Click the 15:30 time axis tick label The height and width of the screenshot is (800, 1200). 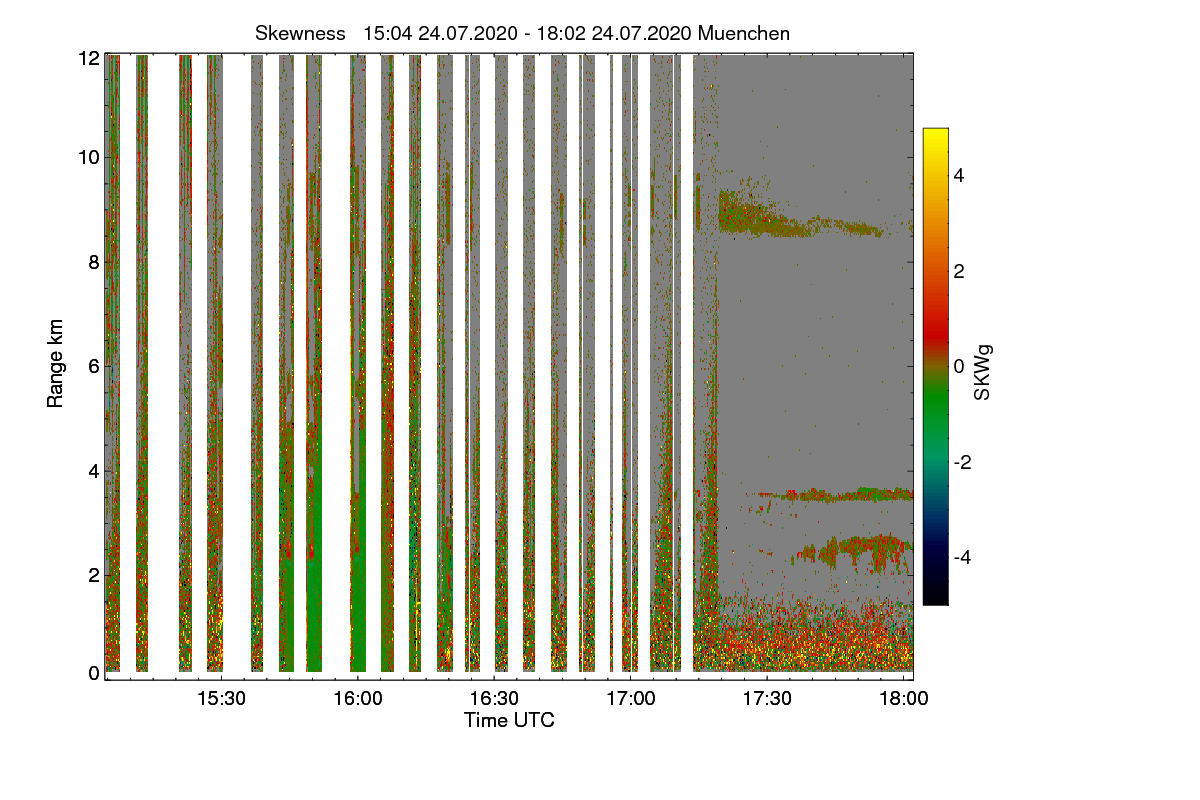221,699
